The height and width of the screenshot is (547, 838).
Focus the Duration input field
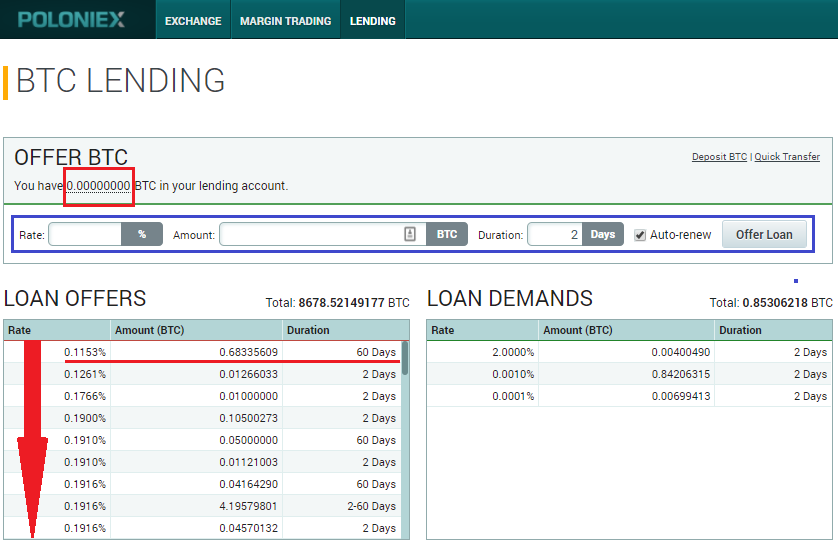[x=555, y=234]
